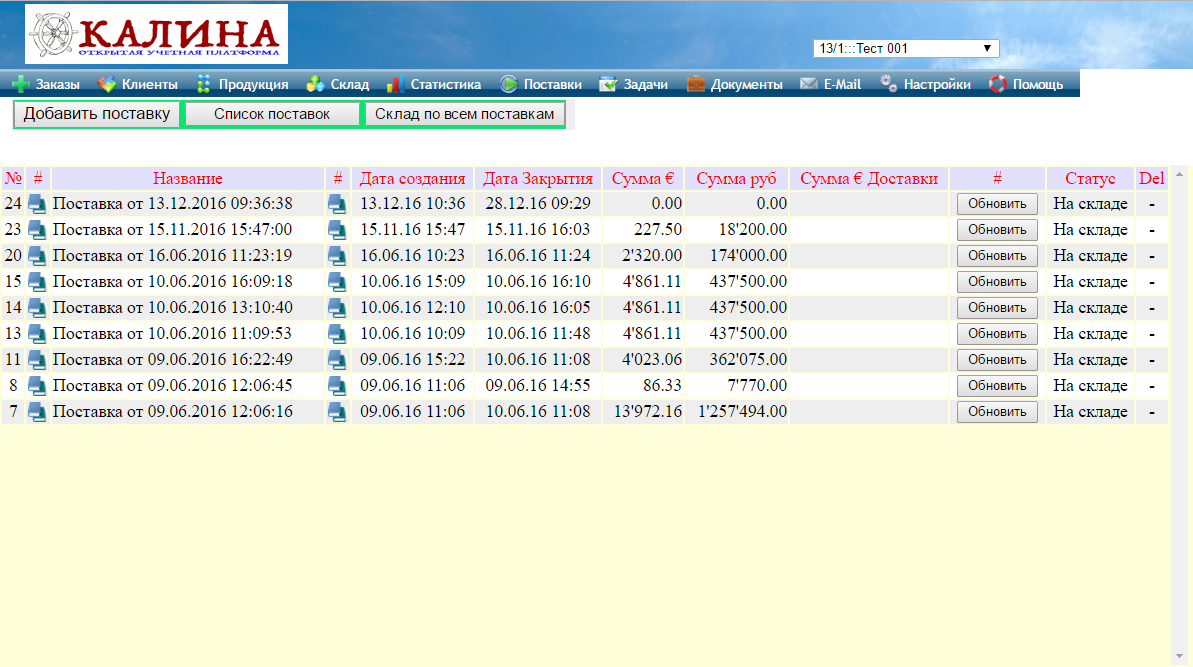Click the left icon of delivery 13
Image resolution: width=1193 pixels, height=667 pixels.
(37, 333)
